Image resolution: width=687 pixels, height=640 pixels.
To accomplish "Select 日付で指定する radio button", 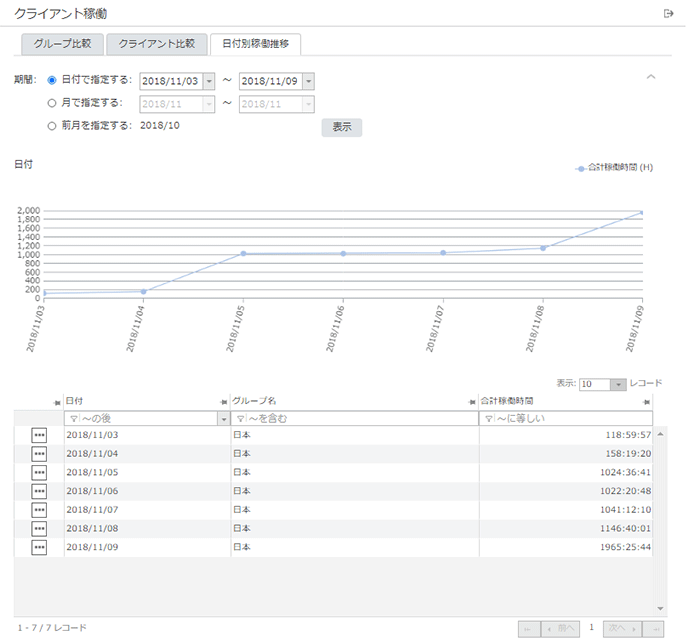I will [52, 80].
